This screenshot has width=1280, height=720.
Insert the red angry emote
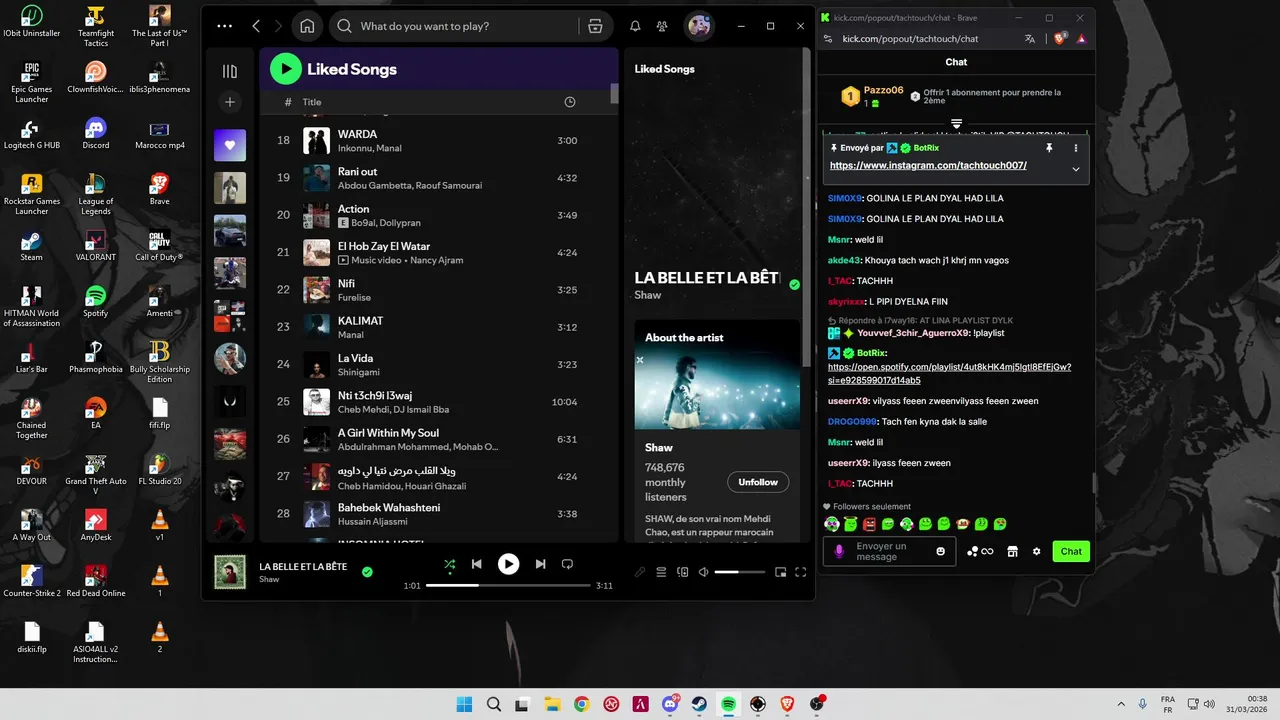[x=869, y=524]
